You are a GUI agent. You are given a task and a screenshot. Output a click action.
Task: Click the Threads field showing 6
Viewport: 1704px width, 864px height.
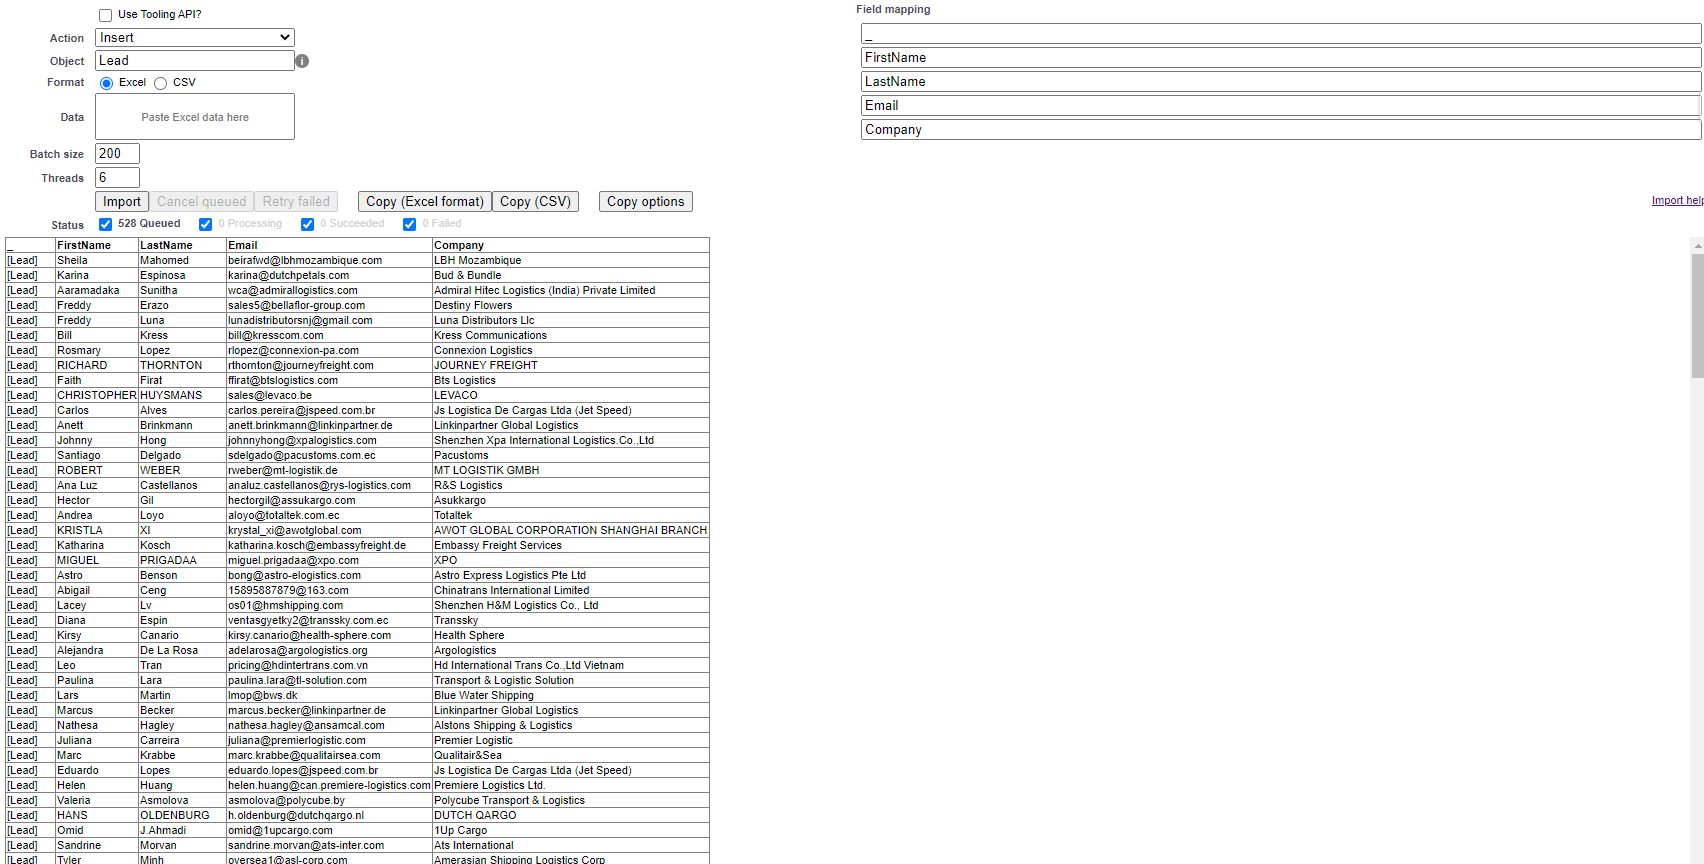pyautogui.click(x=117, y=178)
